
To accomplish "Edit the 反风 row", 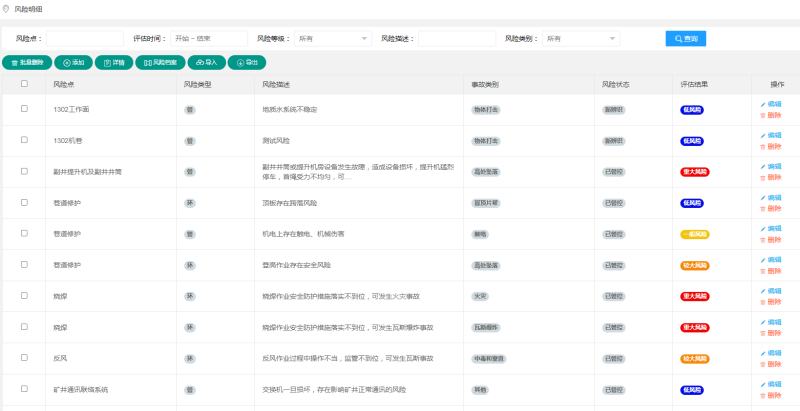I will click(x=771, y=353).
